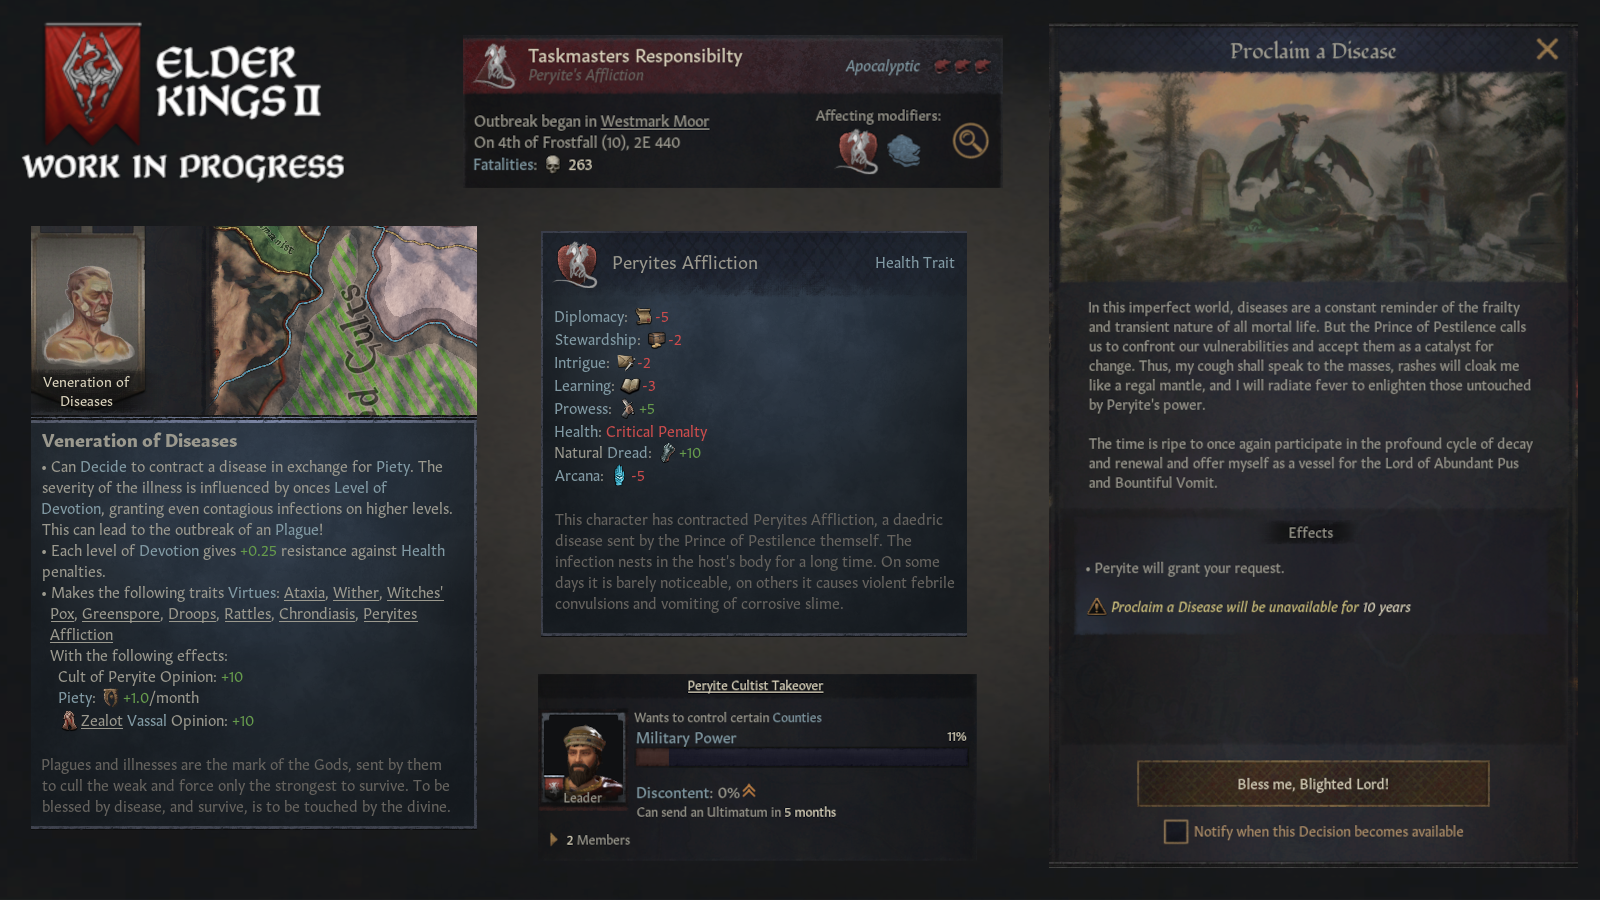
Task: Open the Greenspore trait link
Action: 121,614
